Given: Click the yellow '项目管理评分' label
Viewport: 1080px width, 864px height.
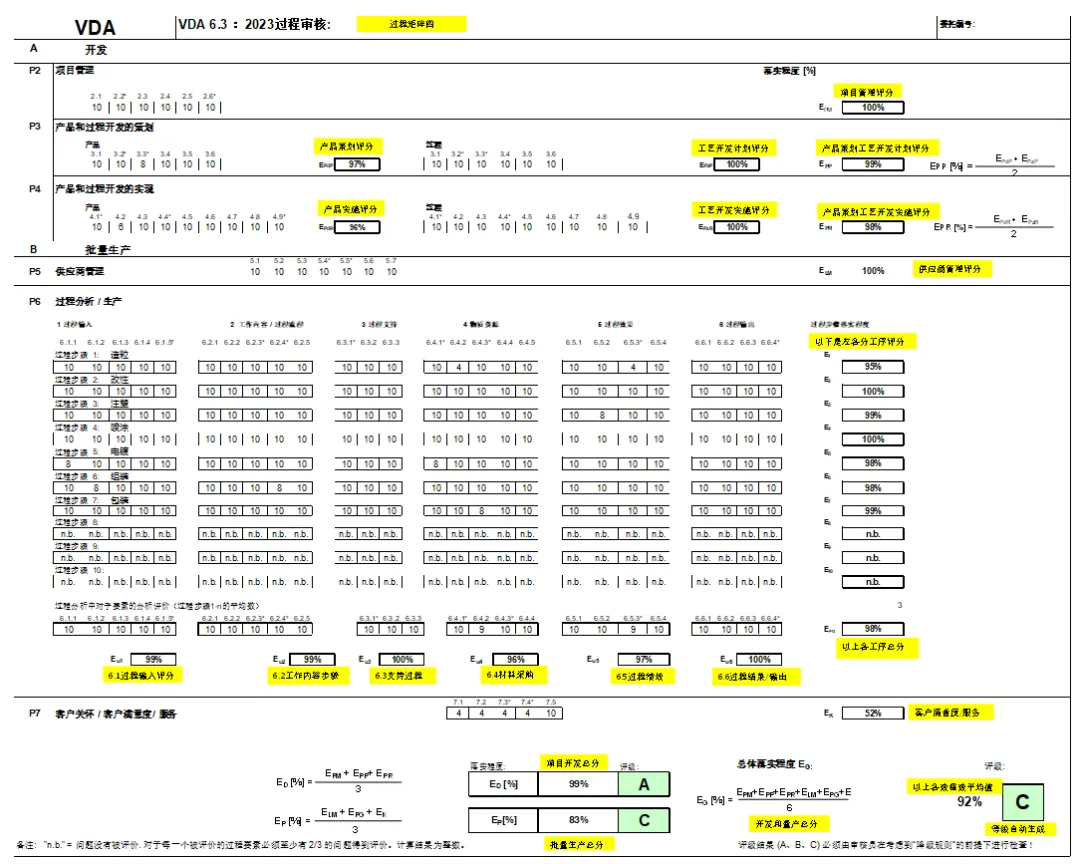Looking at the screenshot, I should click(x=867, y=92).
